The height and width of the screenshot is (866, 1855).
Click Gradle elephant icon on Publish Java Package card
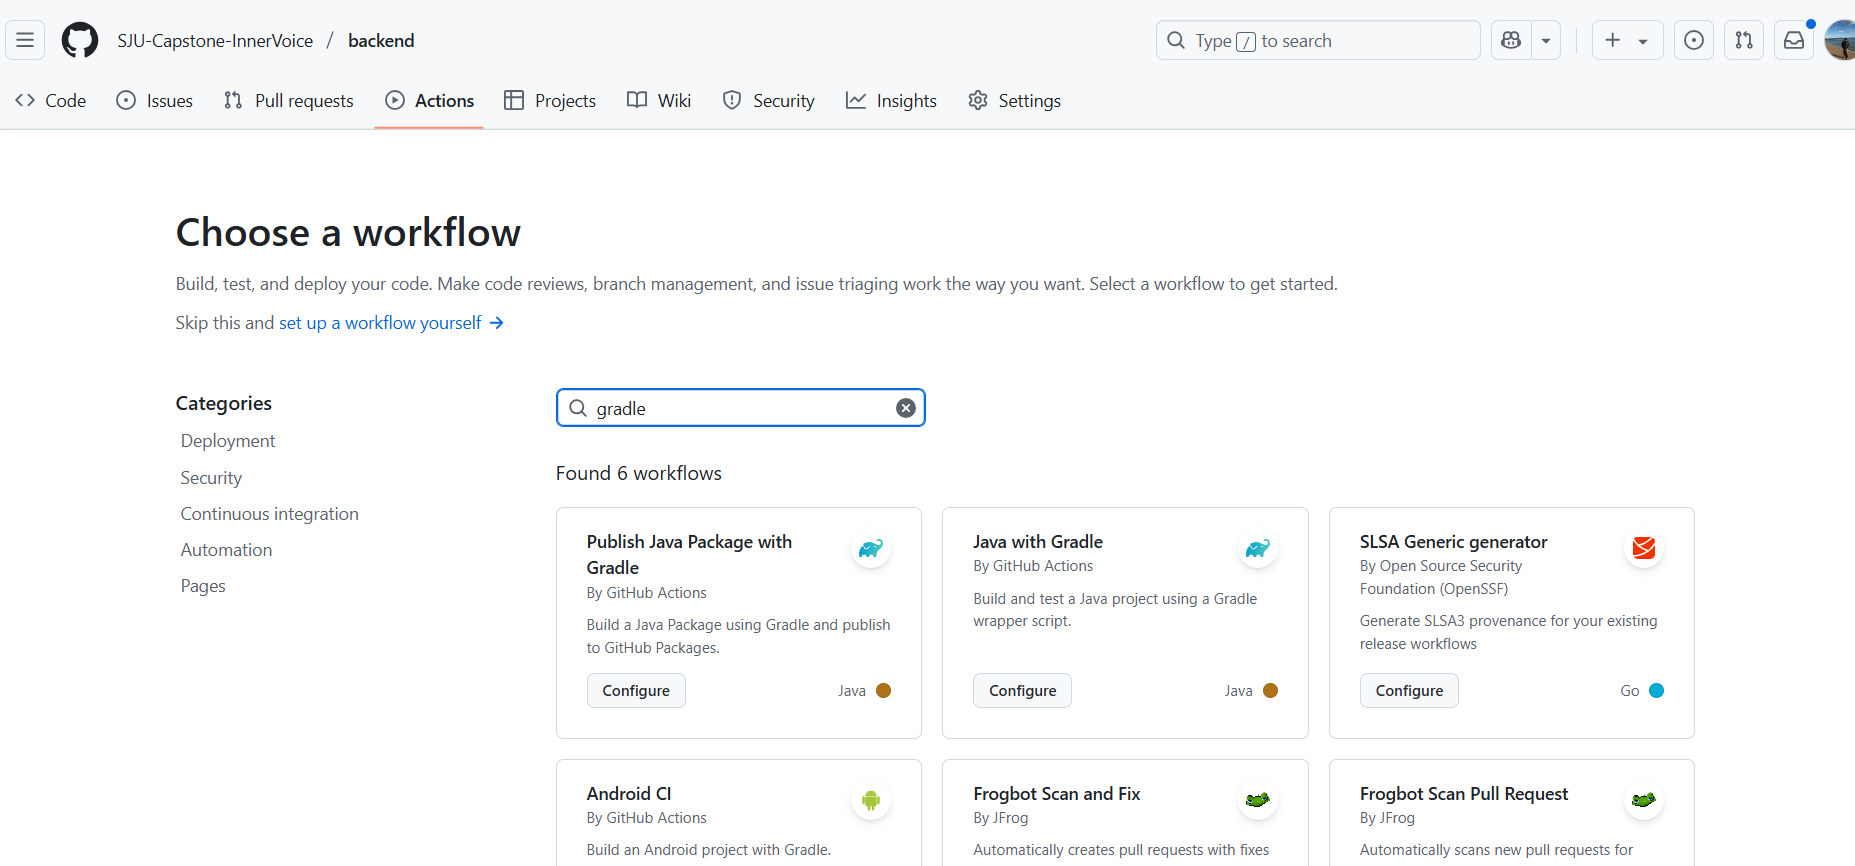point(871,548)
